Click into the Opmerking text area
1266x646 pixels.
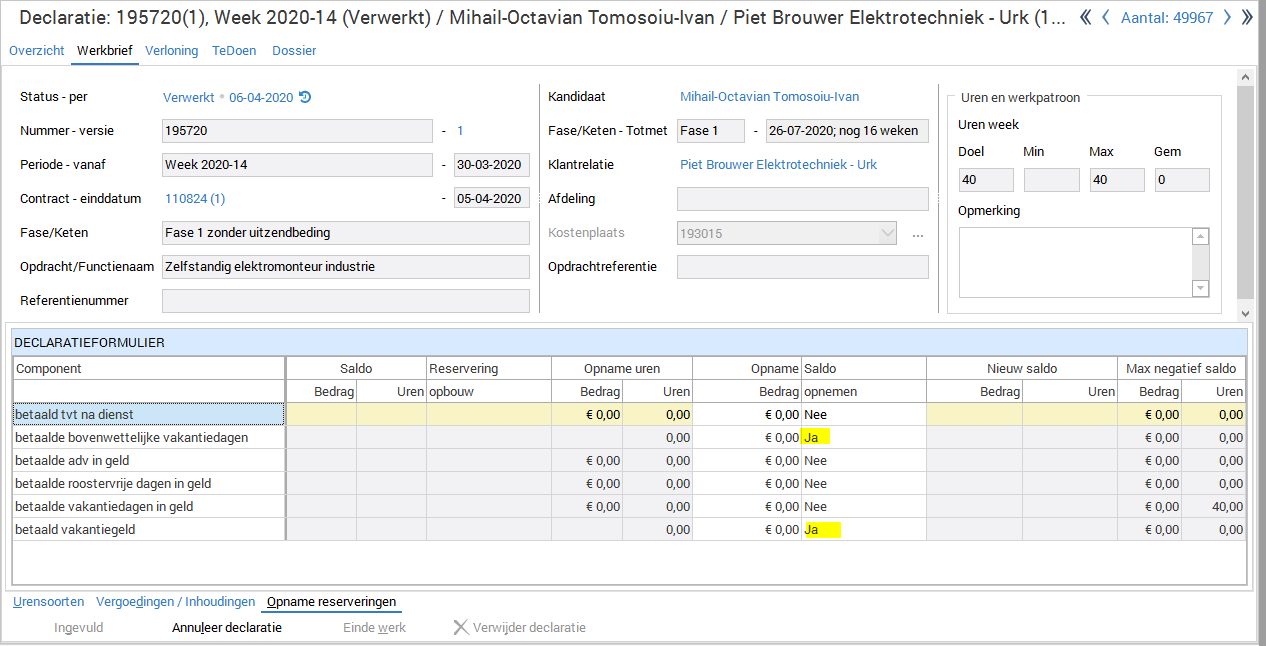point(1075,262)
